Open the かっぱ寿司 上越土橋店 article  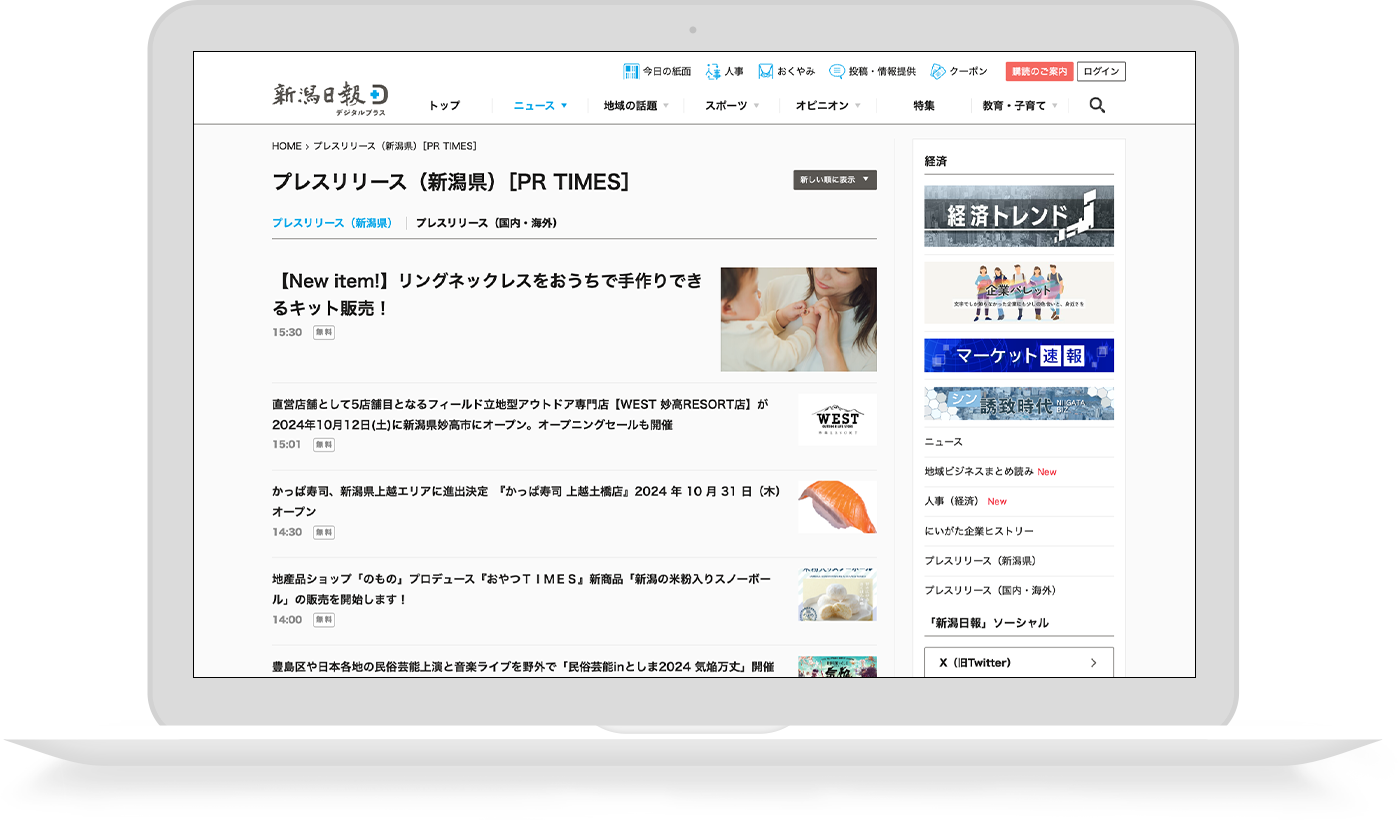(526, 501)
